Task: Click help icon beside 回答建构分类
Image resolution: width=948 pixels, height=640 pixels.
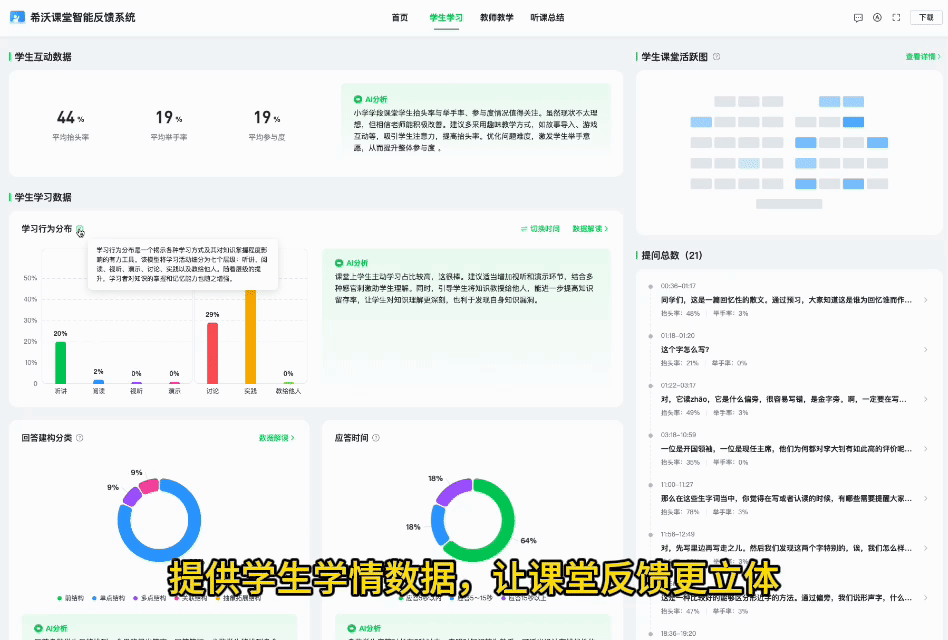Action: 80,437
